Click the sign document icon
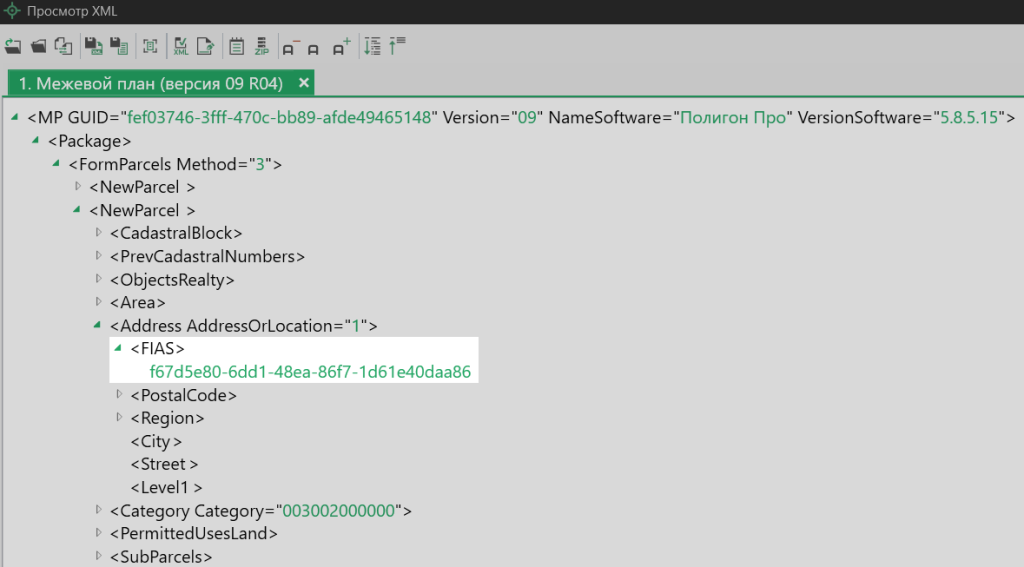This screenshot has width=1024, height=567. pyautogui.click(x=206, y=46)
